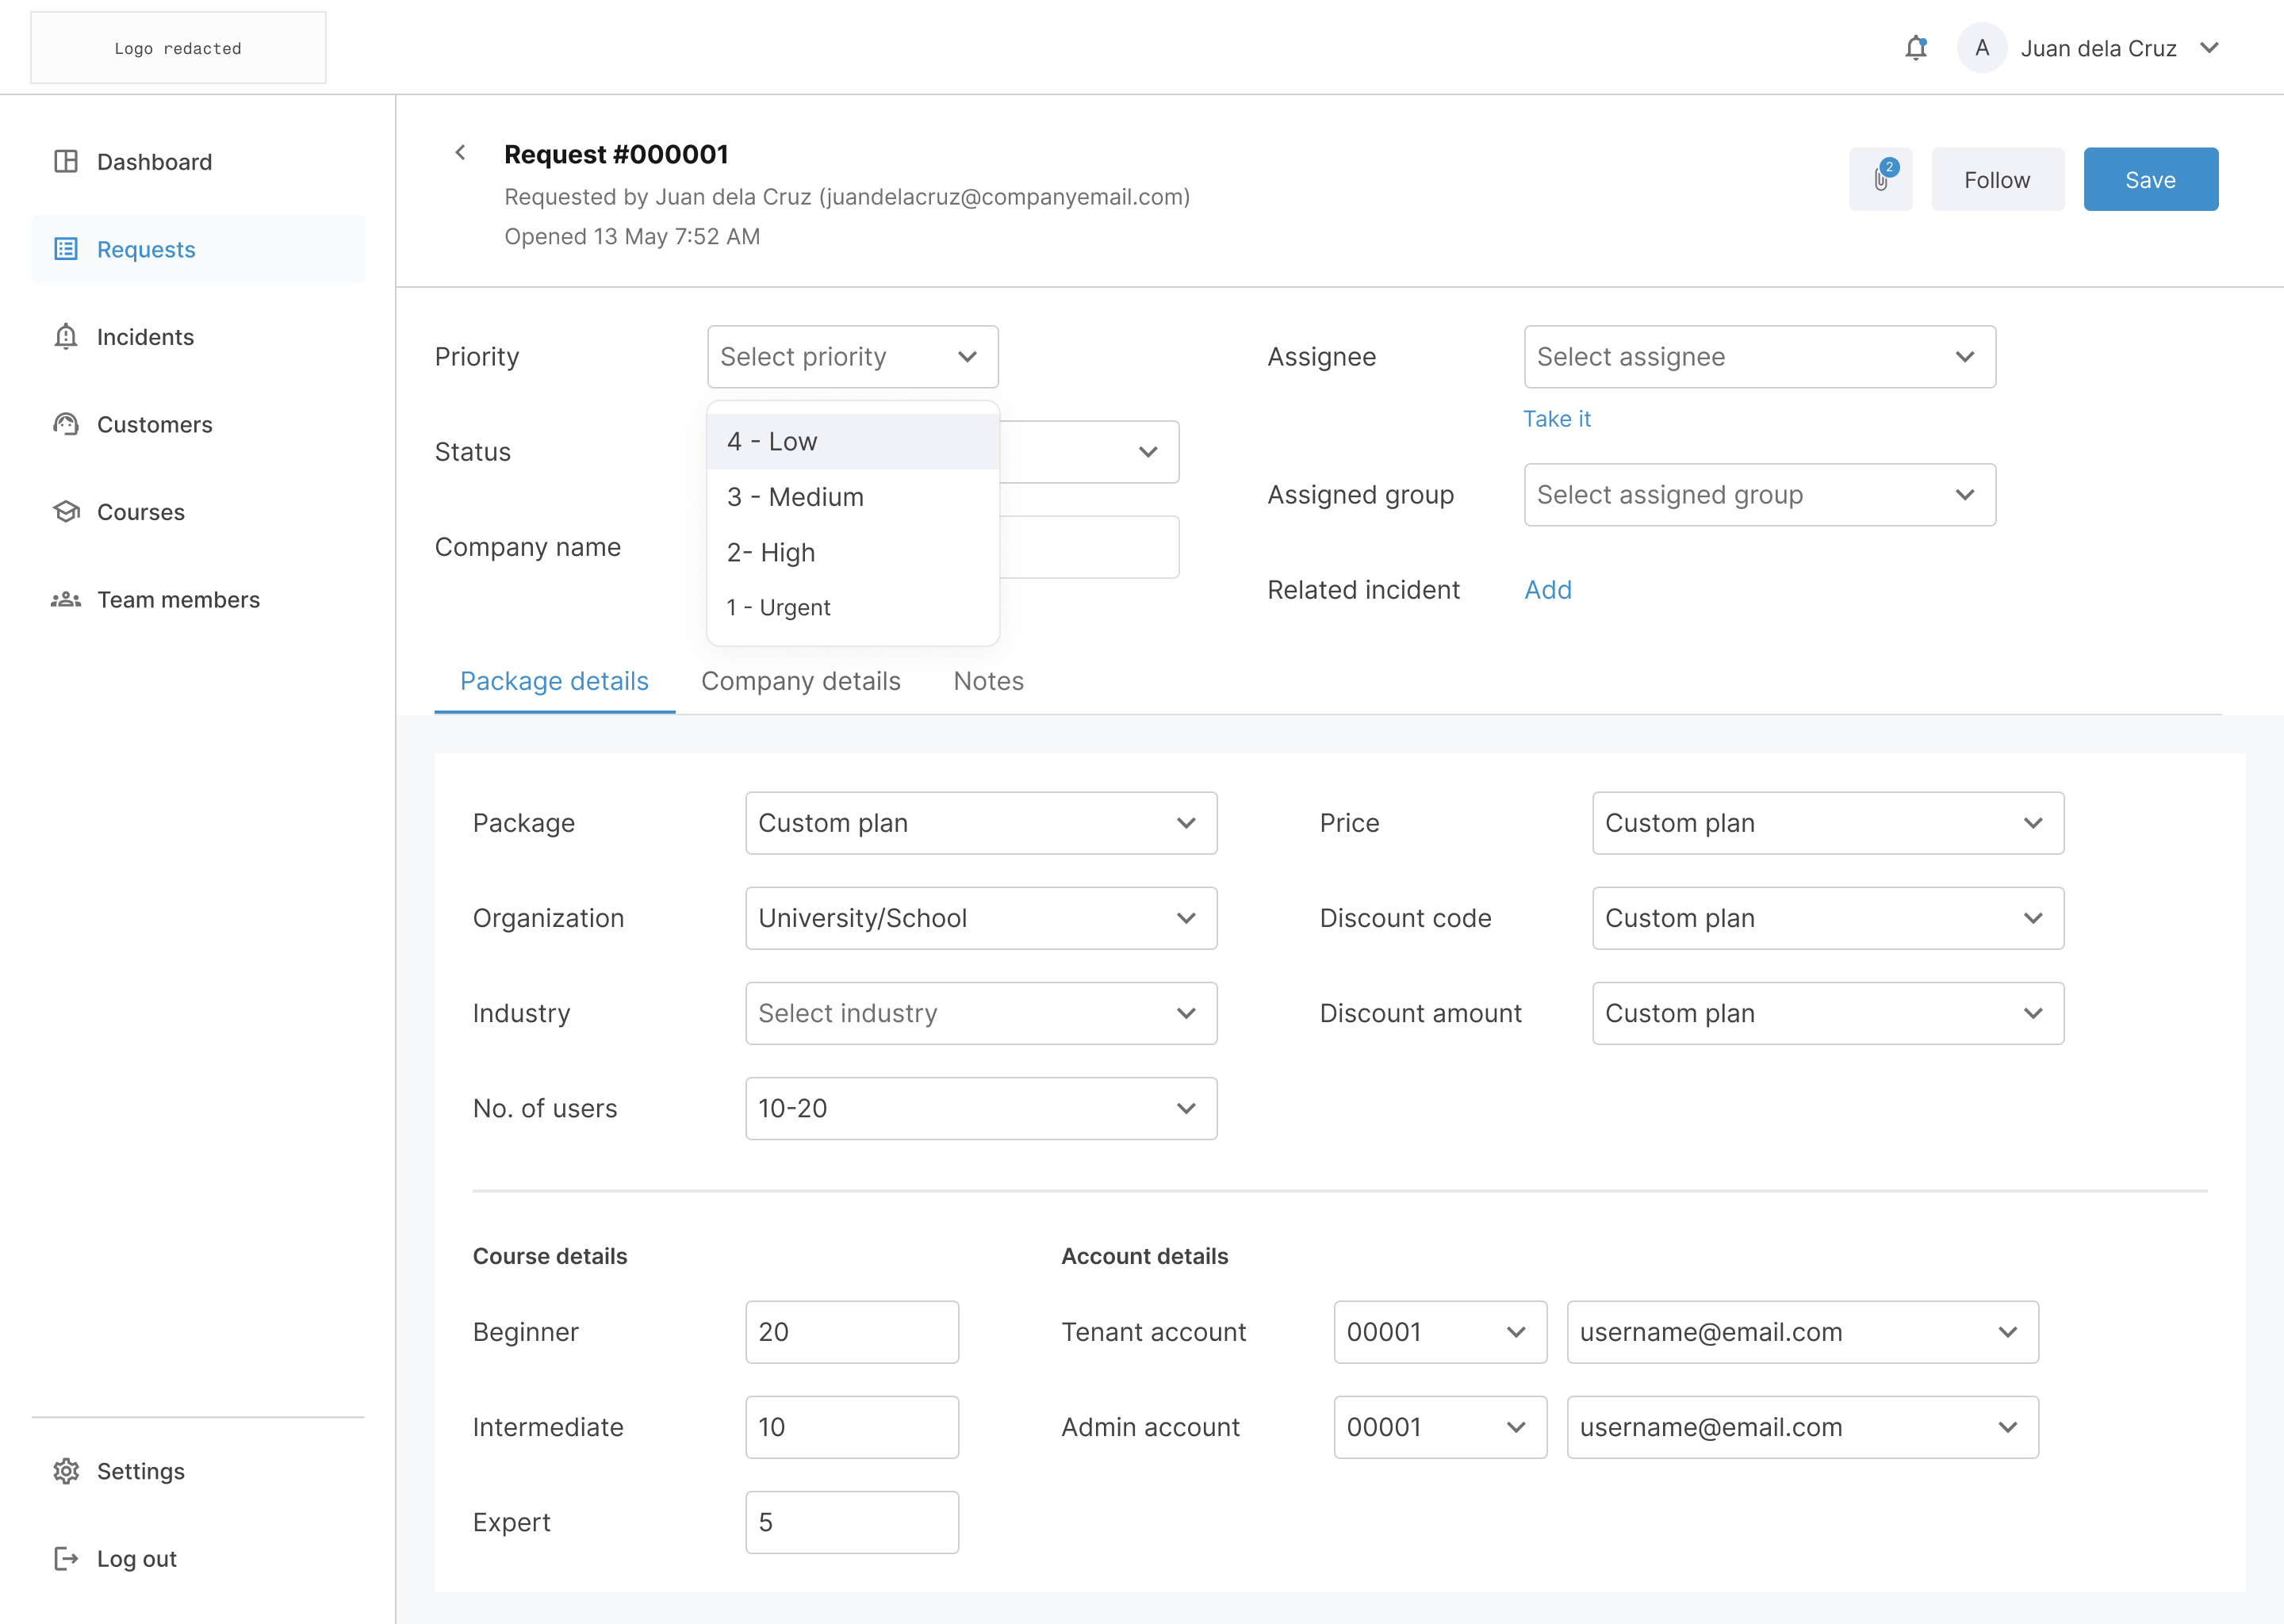Click the Log out icon
The height and width of the screenshot is (1624, 2284).
click(65, 1558)
